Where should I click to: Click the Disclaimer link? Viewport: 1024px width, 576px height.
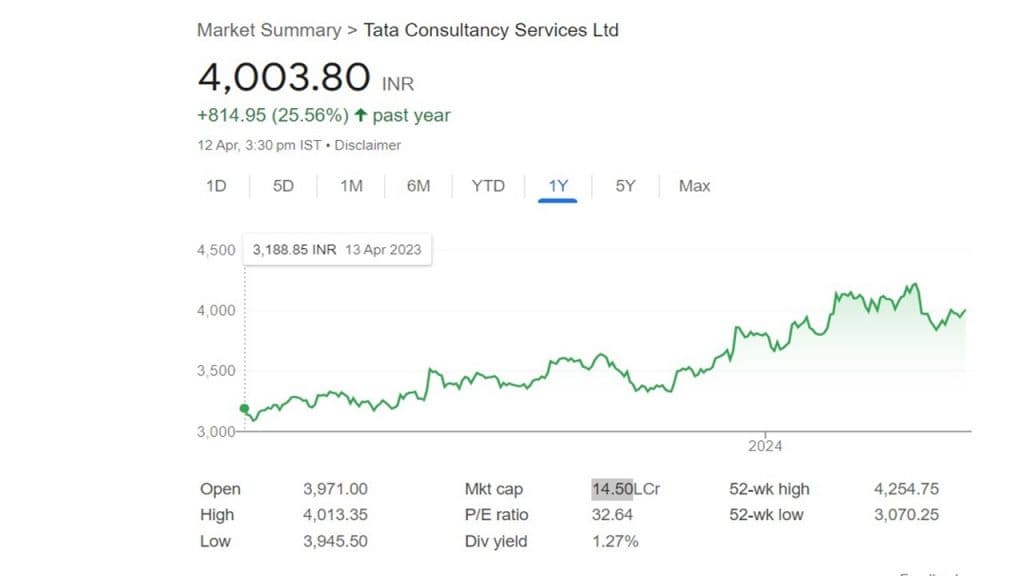pyautogui.click(x=367, y=145)
